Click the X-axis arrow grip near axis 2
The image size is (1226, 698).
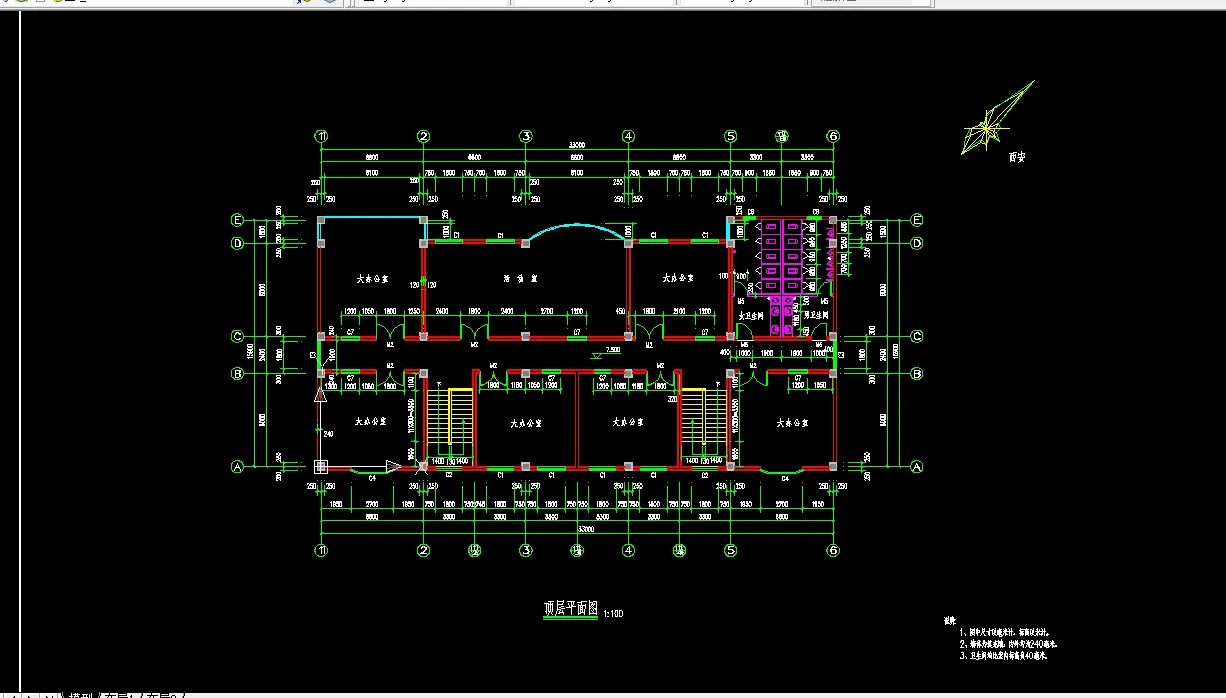tap(393, 466)
